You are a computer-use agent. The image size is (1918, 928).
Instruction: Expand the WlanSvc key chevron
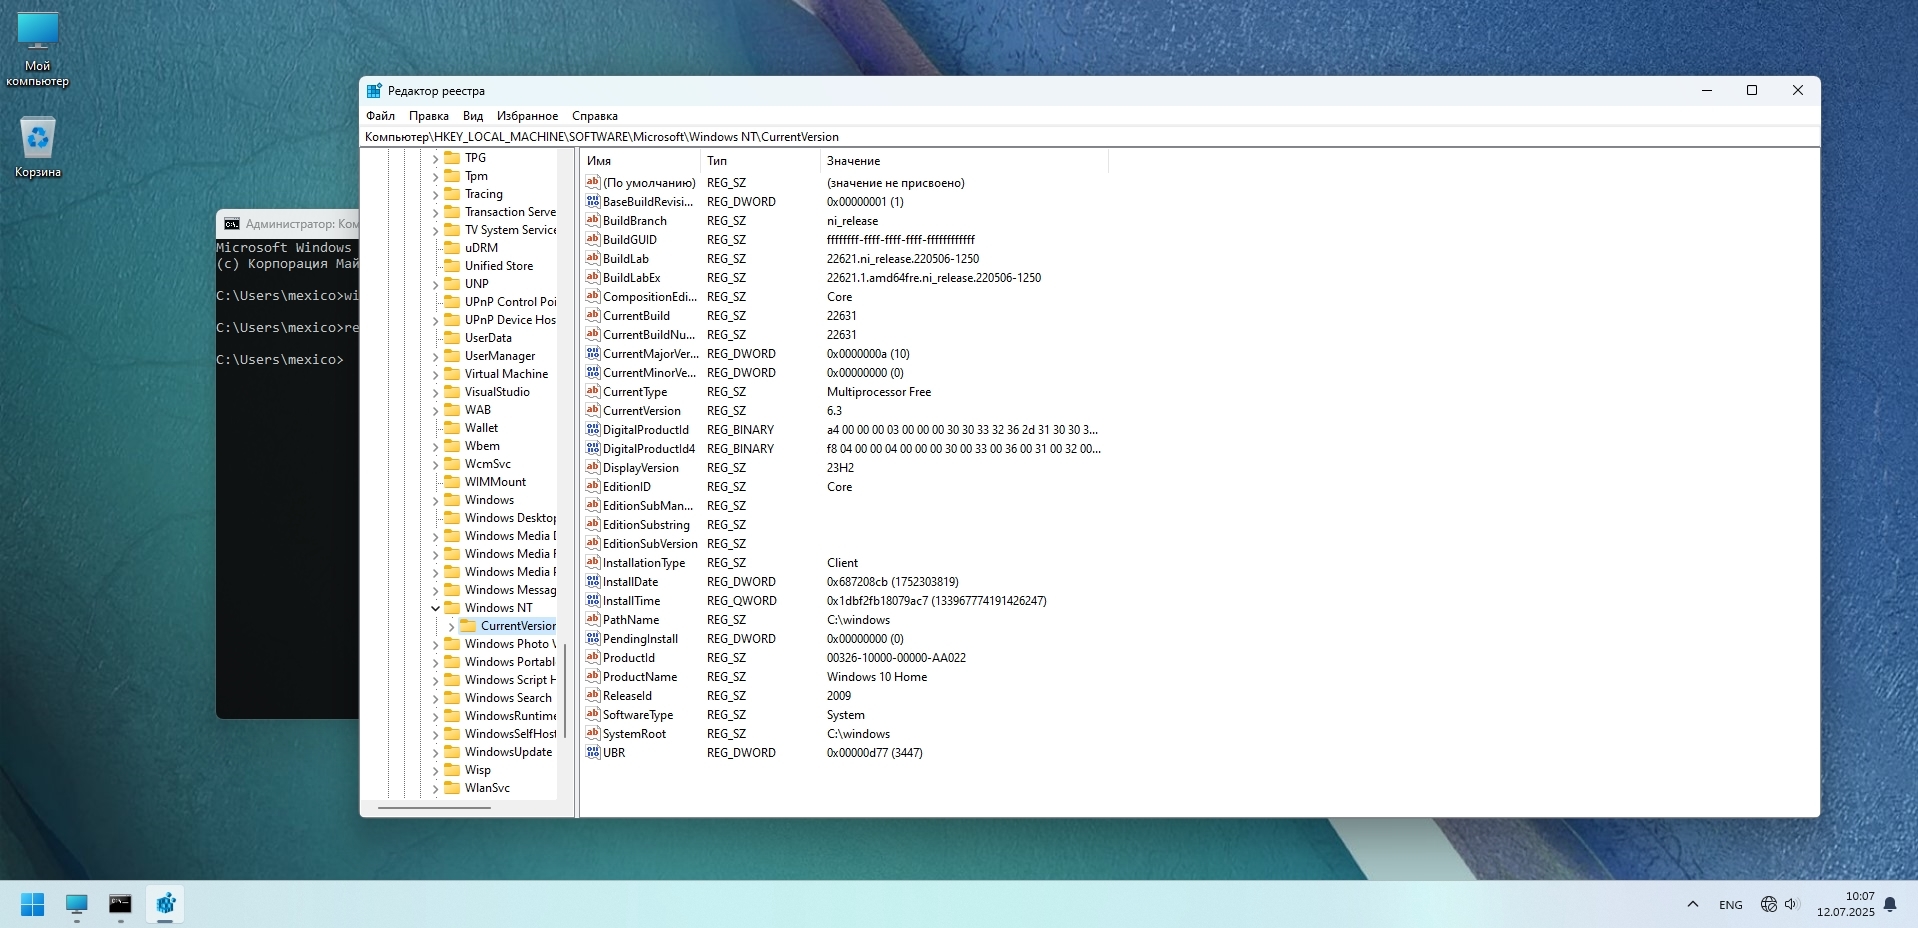coord(436,788)
